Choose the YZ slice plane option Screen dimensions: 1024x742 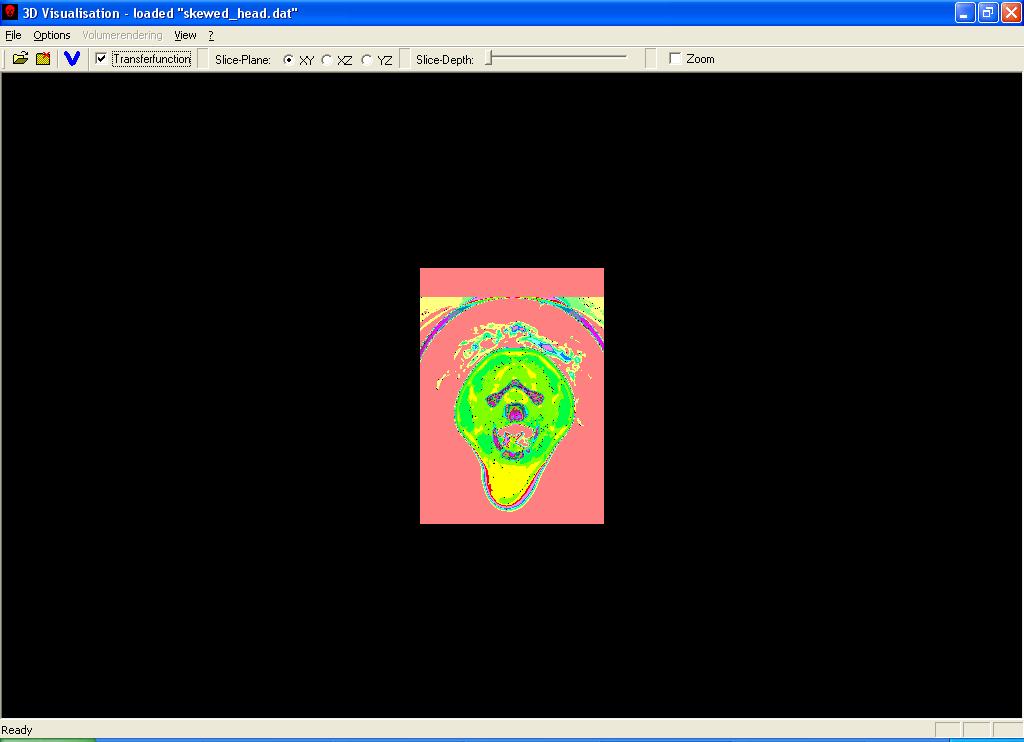[367, 60]
